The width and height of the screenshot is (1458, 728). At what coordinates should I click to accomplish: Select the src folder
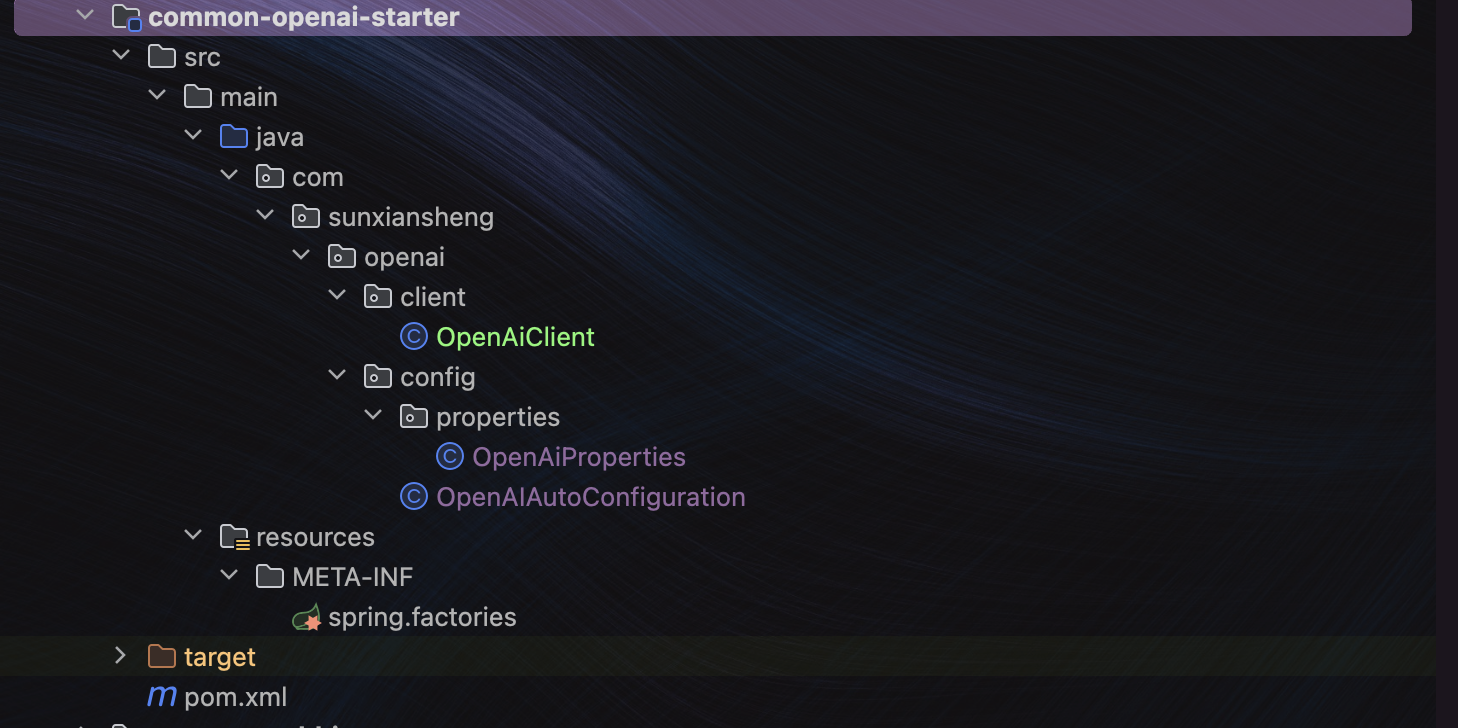(202, 57)
